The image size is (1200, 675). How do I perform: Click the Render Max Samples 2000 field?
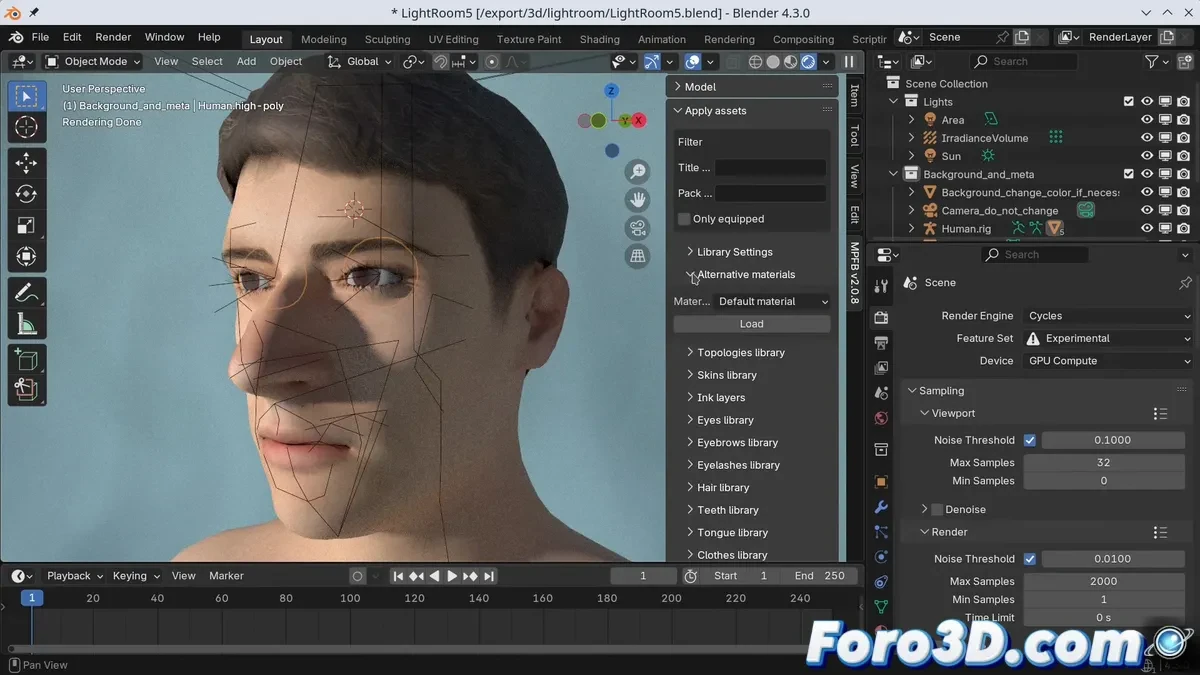click(1104, 581)
